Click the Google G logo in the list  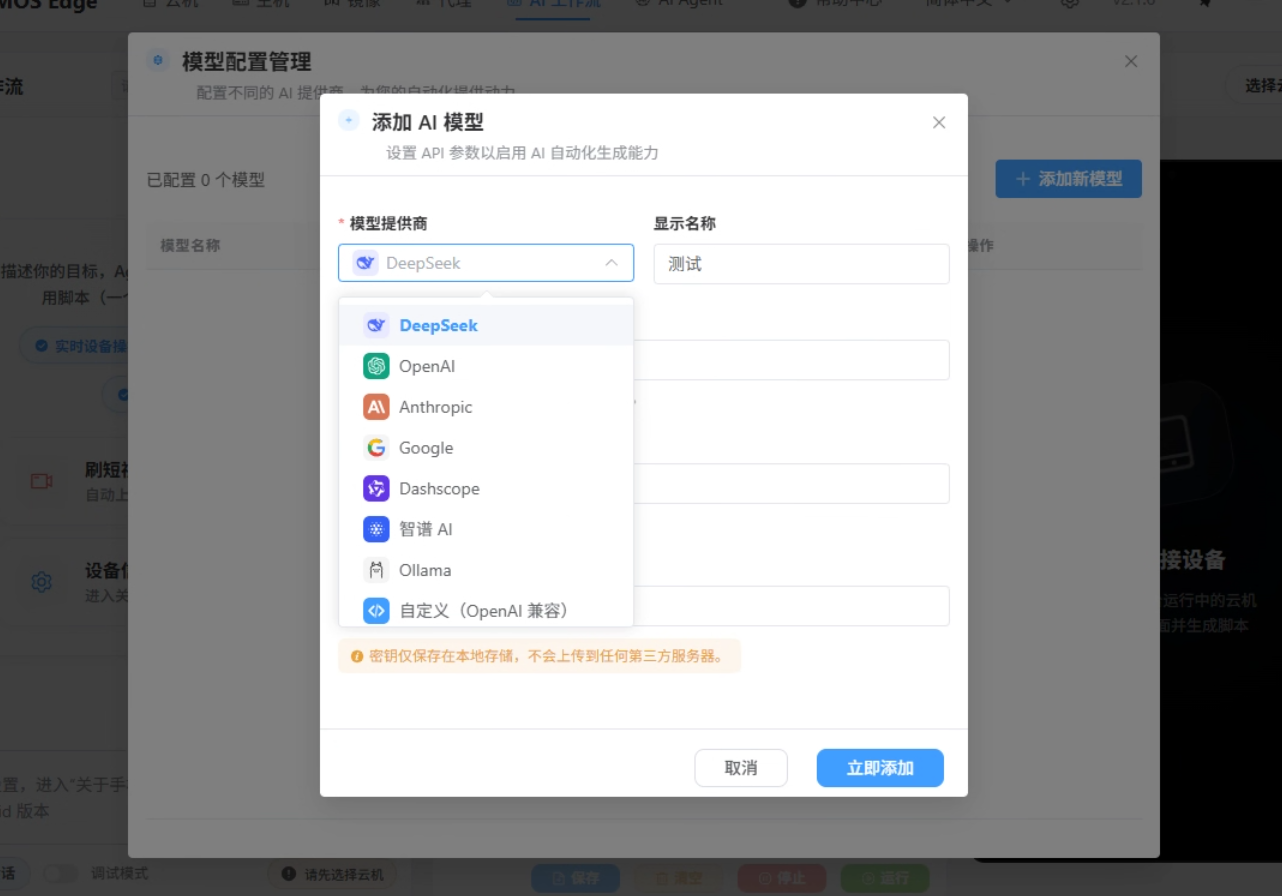(x=376, y=448)
